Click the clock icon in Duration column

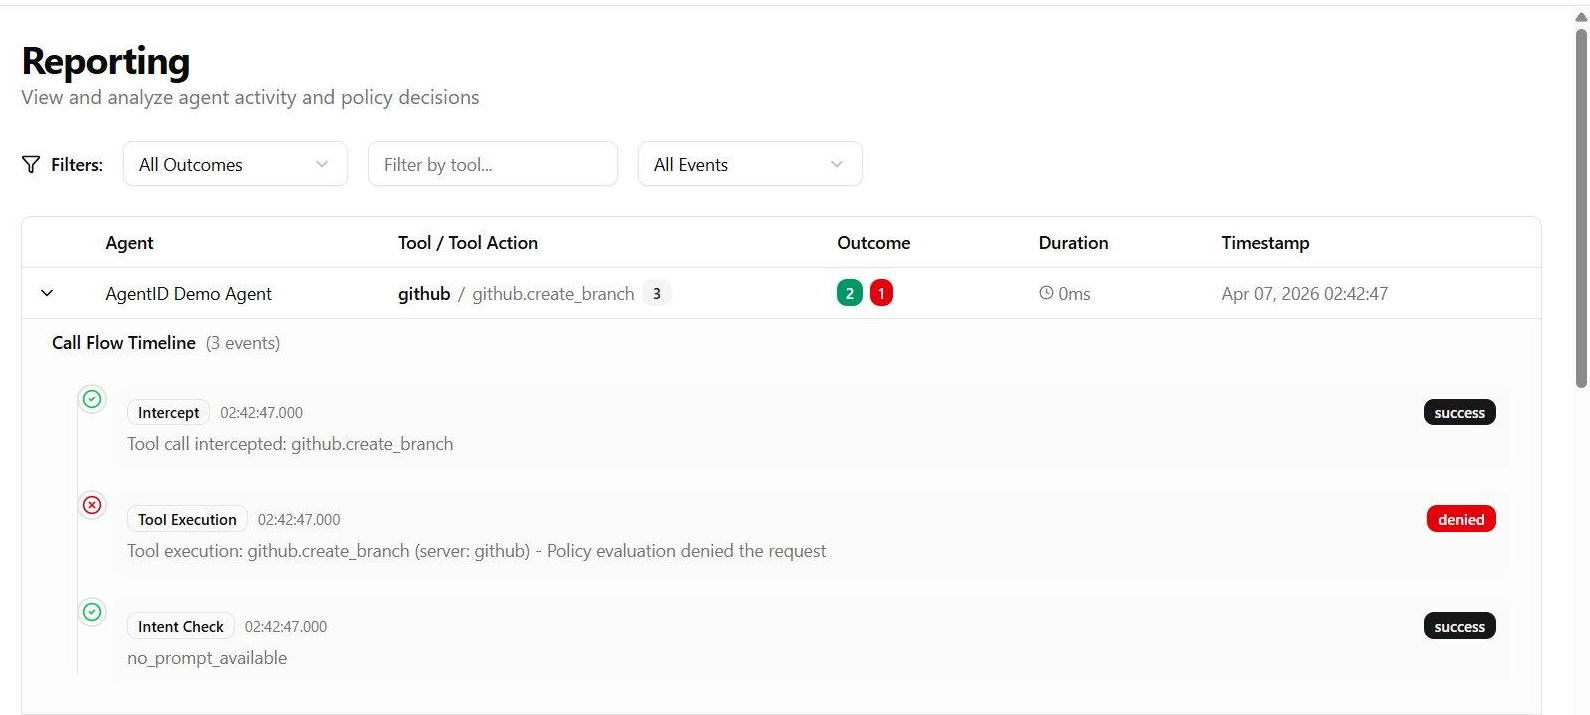pos(1046,293)
